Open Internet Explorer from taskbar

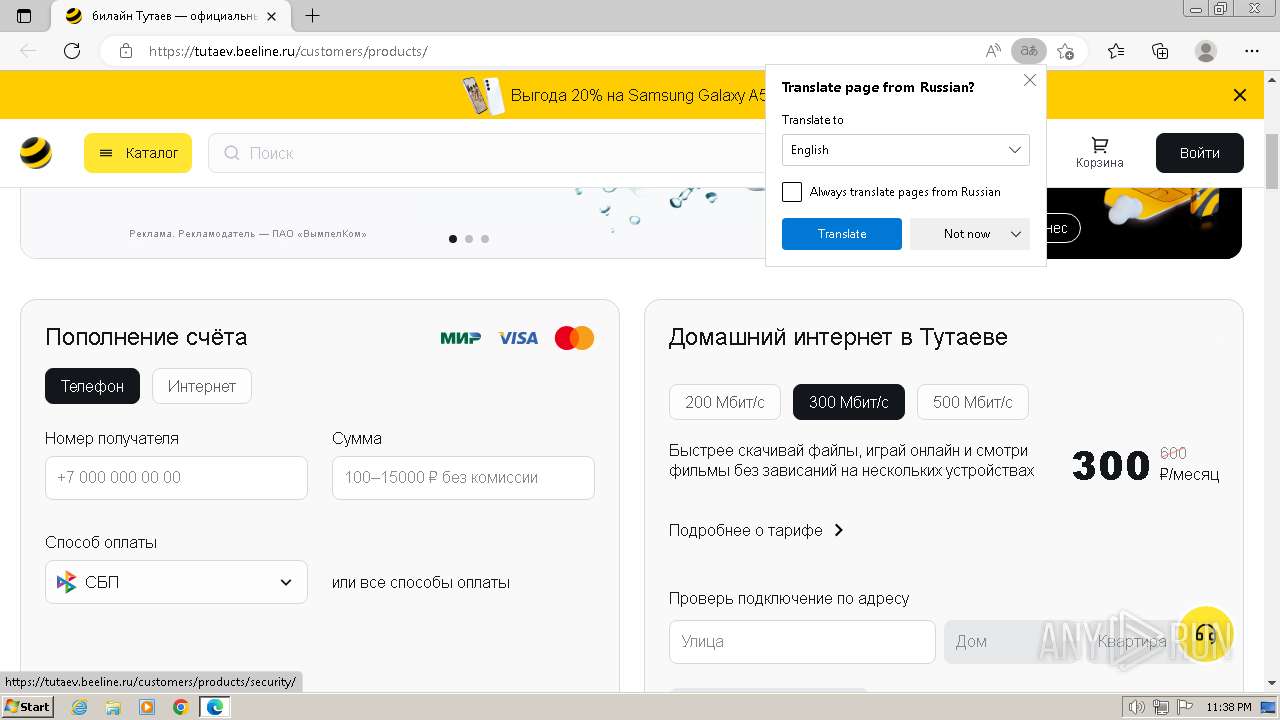click(x=79, y=707)
